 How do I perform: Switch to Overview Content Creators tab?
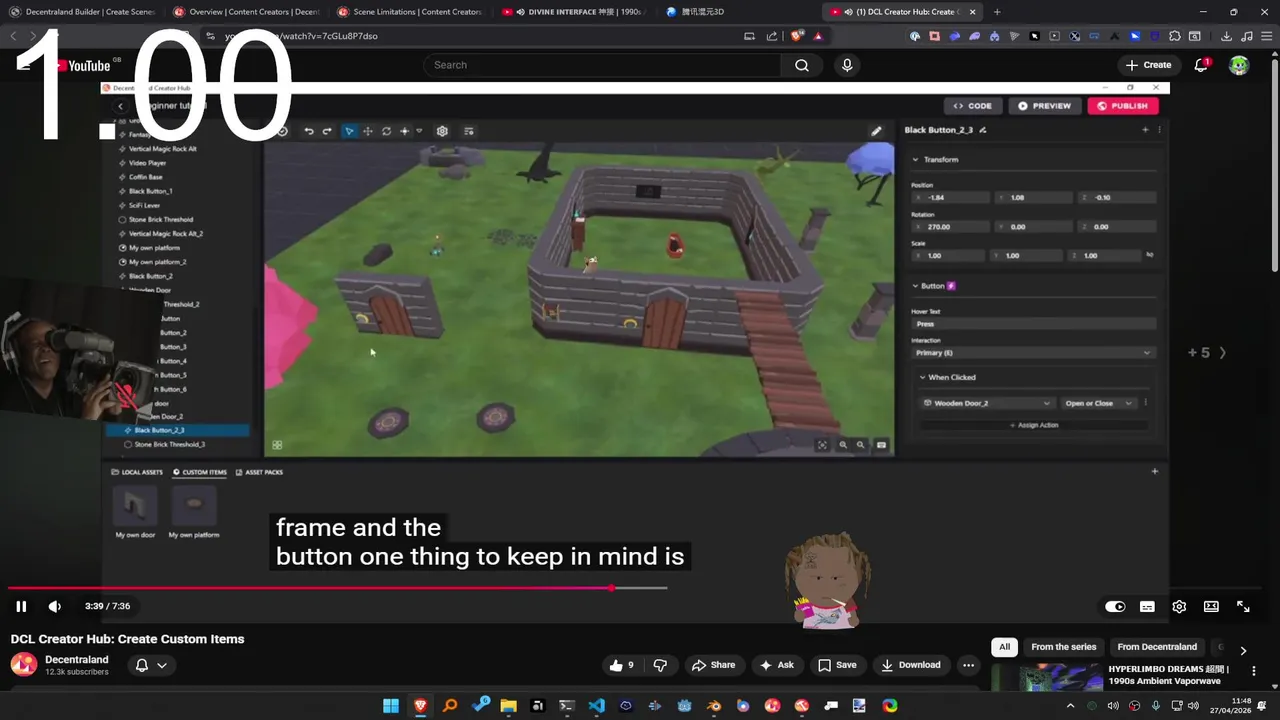[246, 12]
